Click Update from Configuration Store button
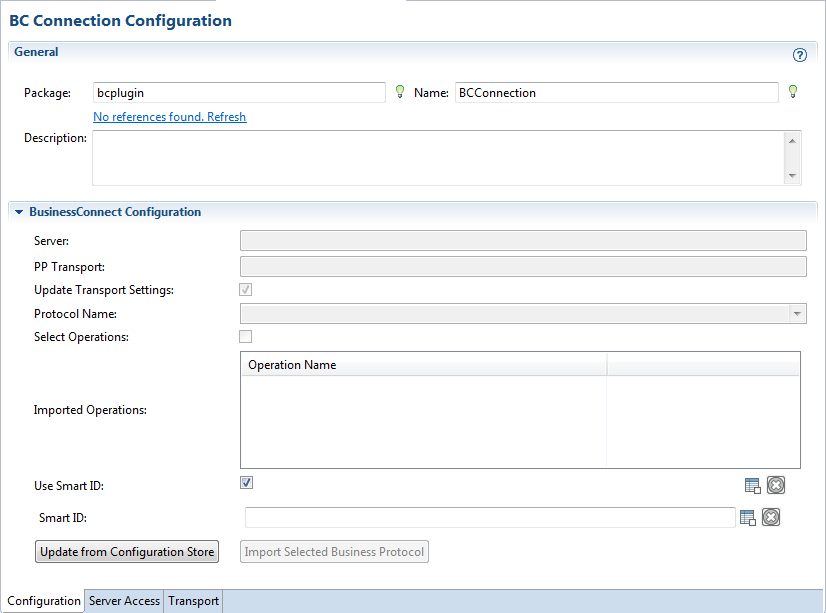The width and height of the screenshot is (826, 613). coord(127,552)
